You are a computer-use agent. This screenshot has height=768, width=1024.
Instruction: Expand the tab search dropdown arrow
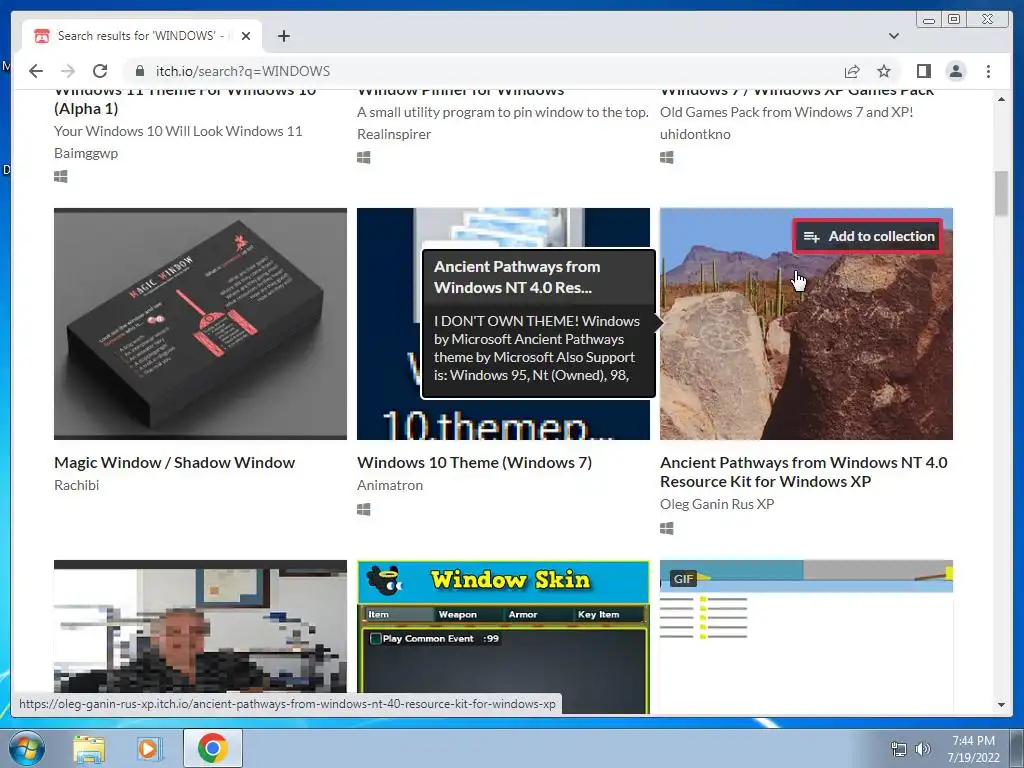point(894,36)
